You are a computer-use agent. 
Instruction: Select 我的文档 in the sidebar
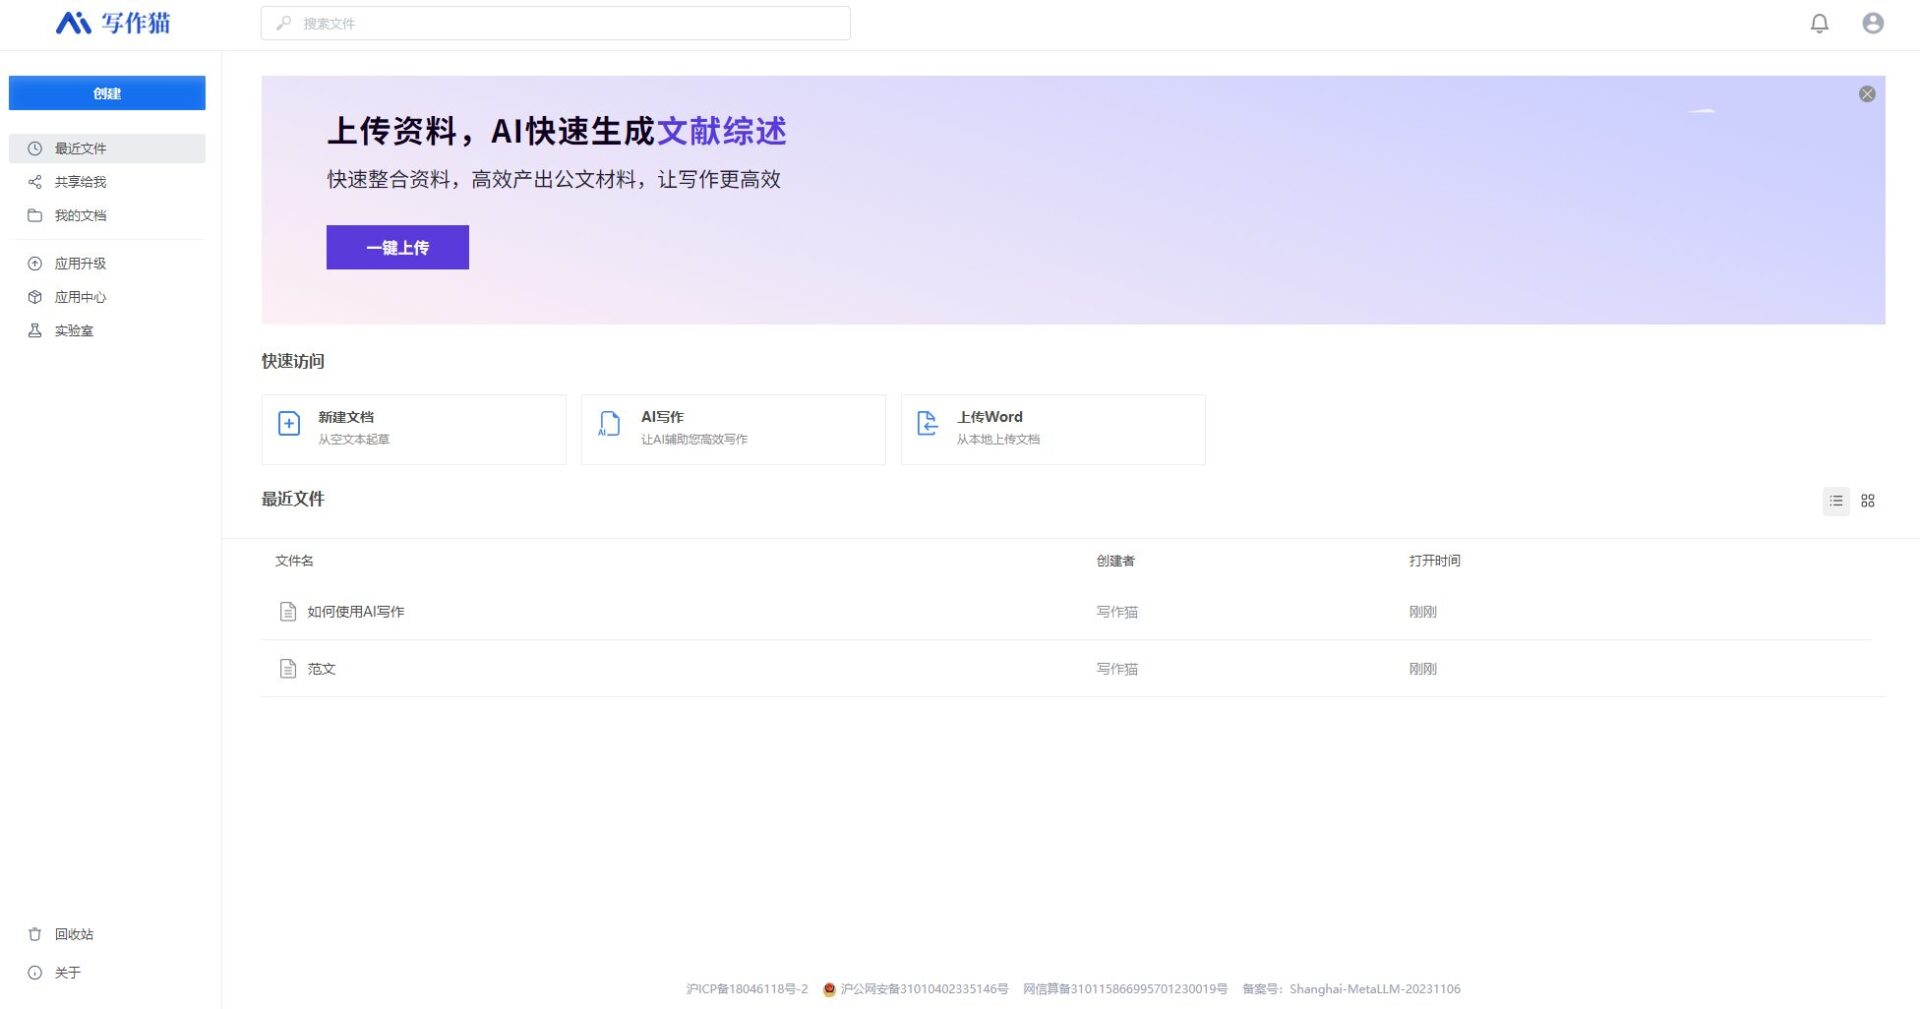(x=80, y=215)
